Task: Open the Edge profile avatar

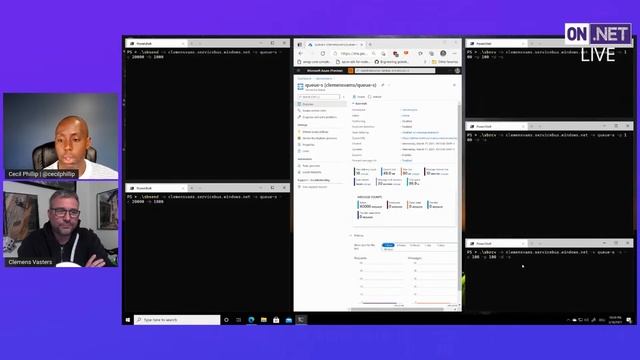Action: point(443,53)
